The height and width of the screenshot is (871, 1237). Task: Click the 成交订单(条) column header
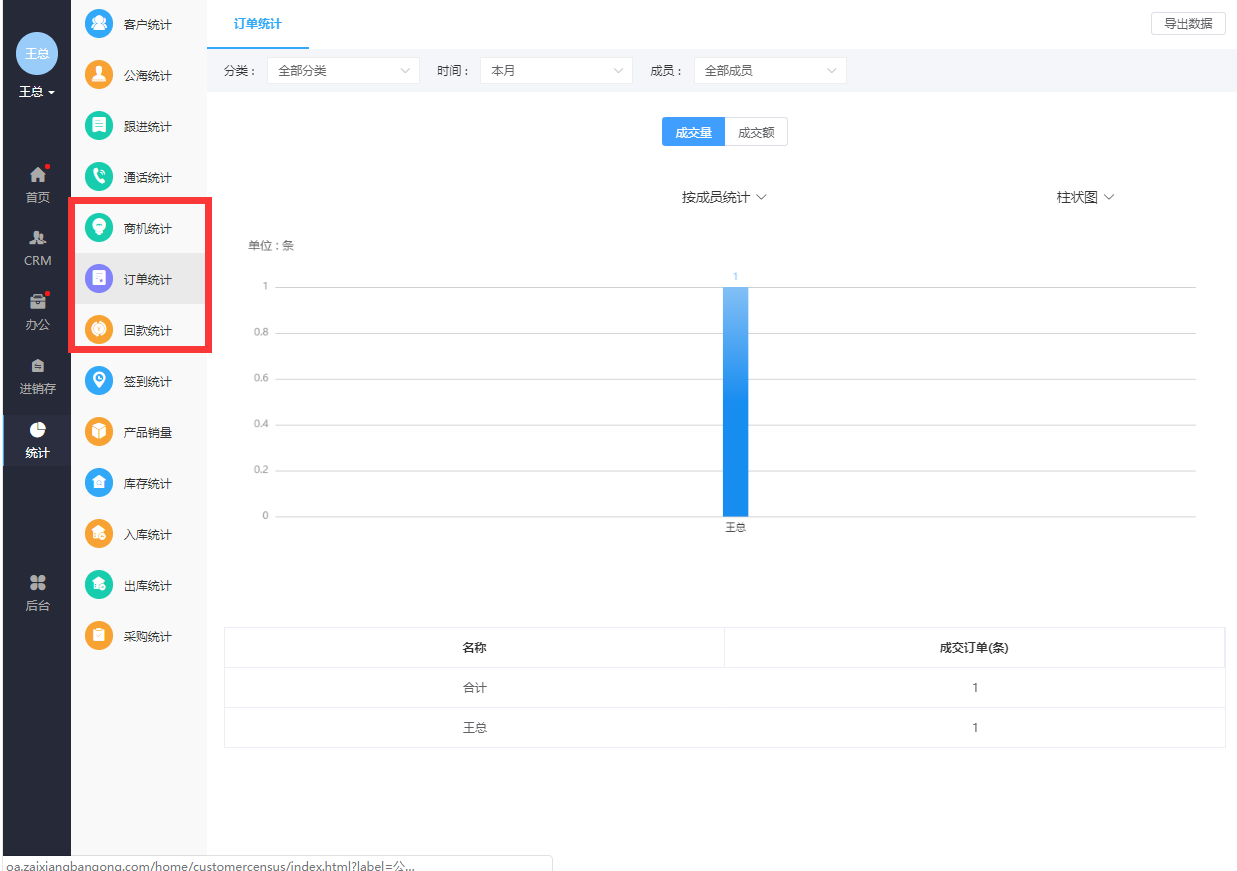(974, 648)
